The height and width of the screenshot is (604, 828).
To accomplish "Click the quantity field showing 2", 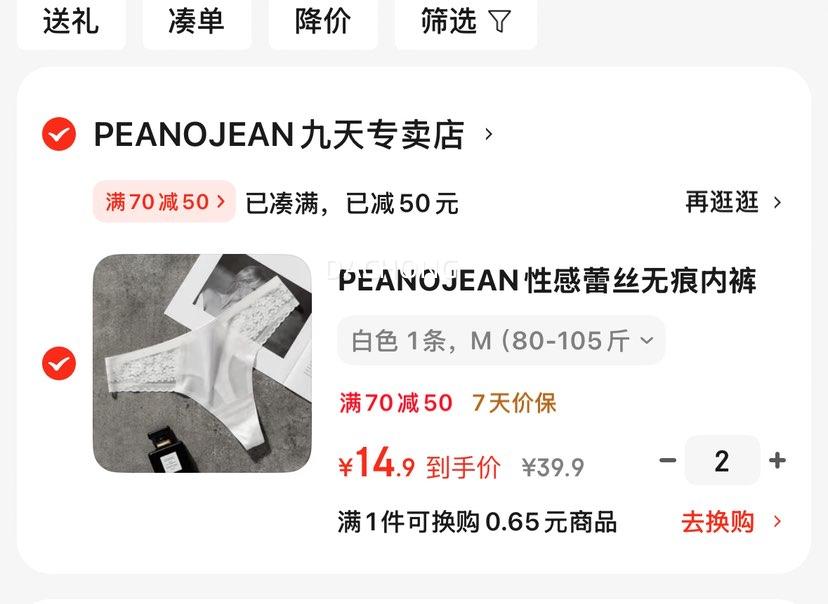I will pos(722,460).
